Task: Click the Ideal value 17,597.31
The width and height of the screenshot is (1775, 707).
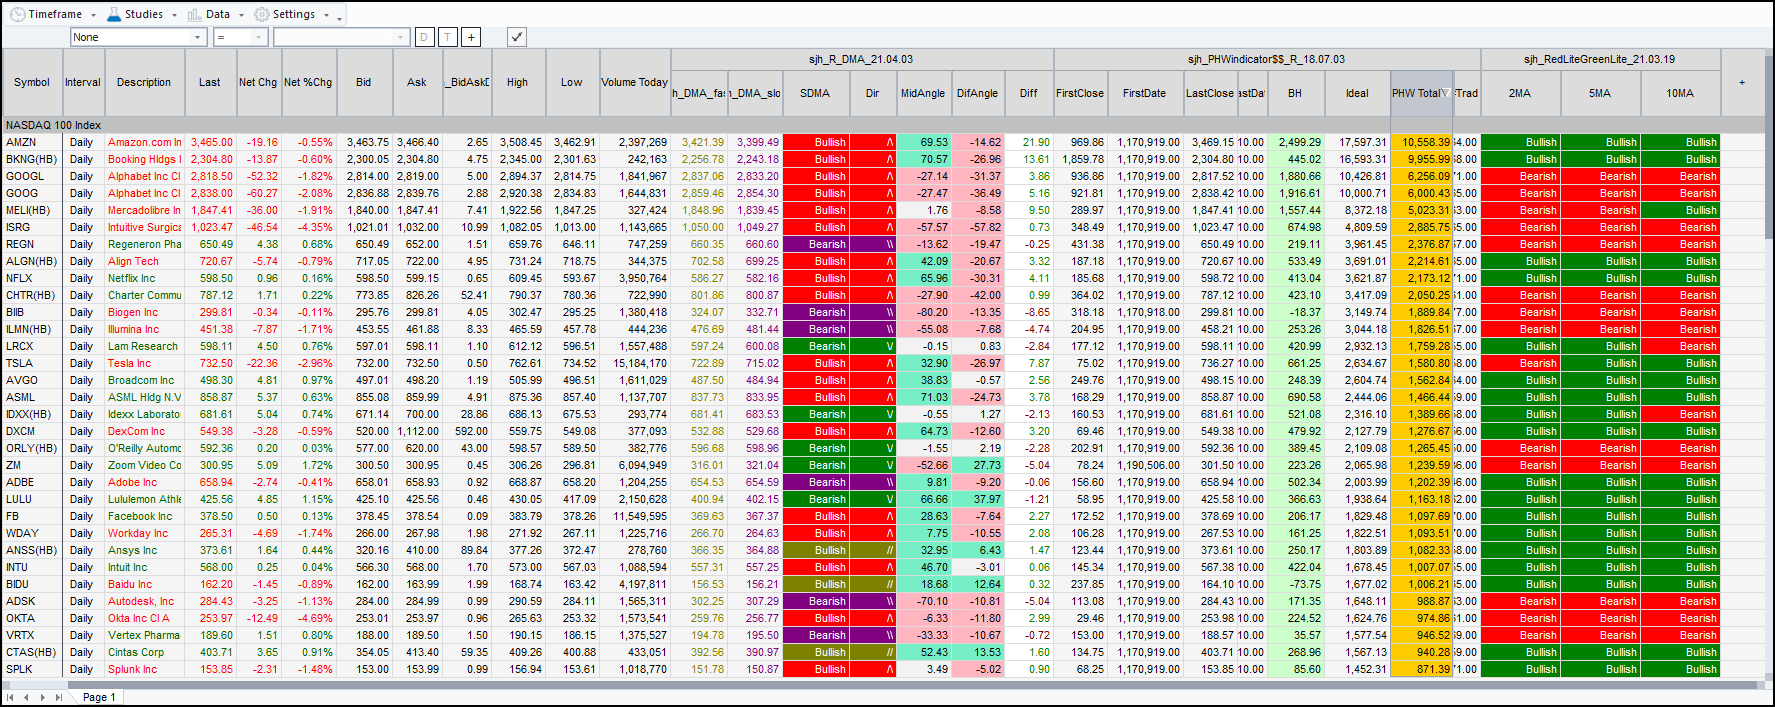Action: coord(1358,142)
